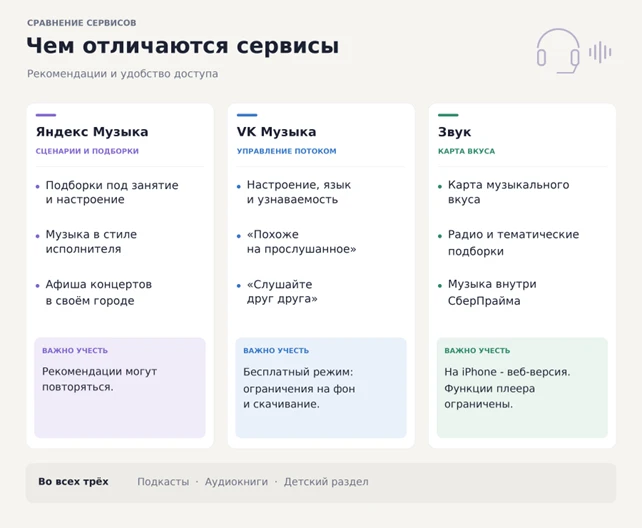642x528 pixels.
Task: Click the 'КАРТА ВКУСА' tag
Action: click(466, 151)
